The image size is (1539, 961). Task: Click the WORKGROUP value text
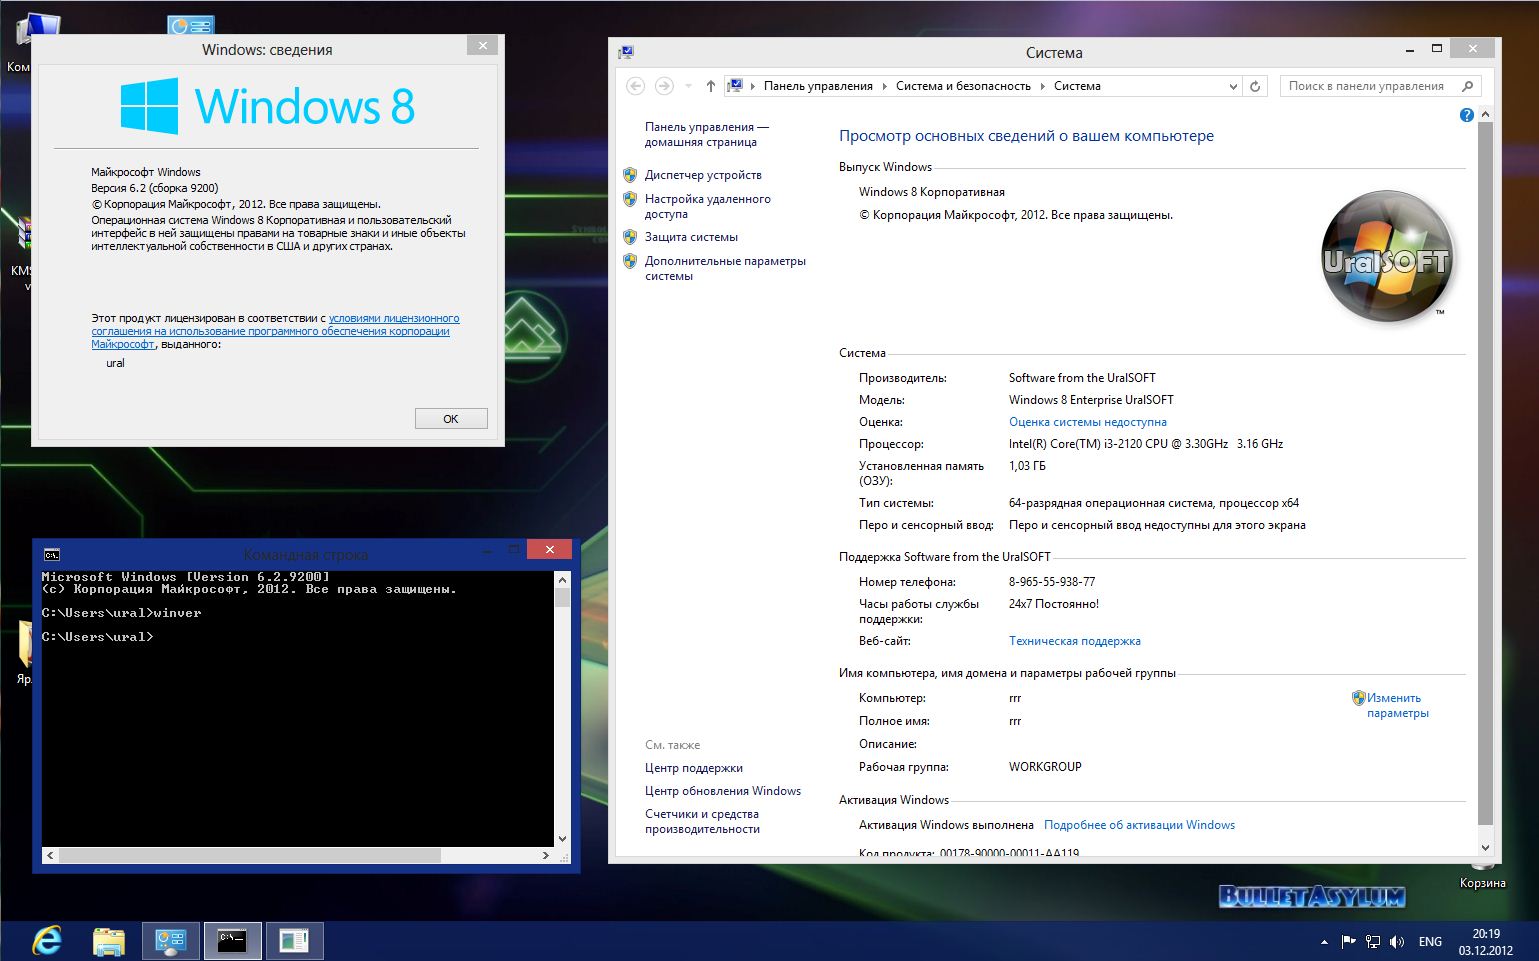(1045, 767)
